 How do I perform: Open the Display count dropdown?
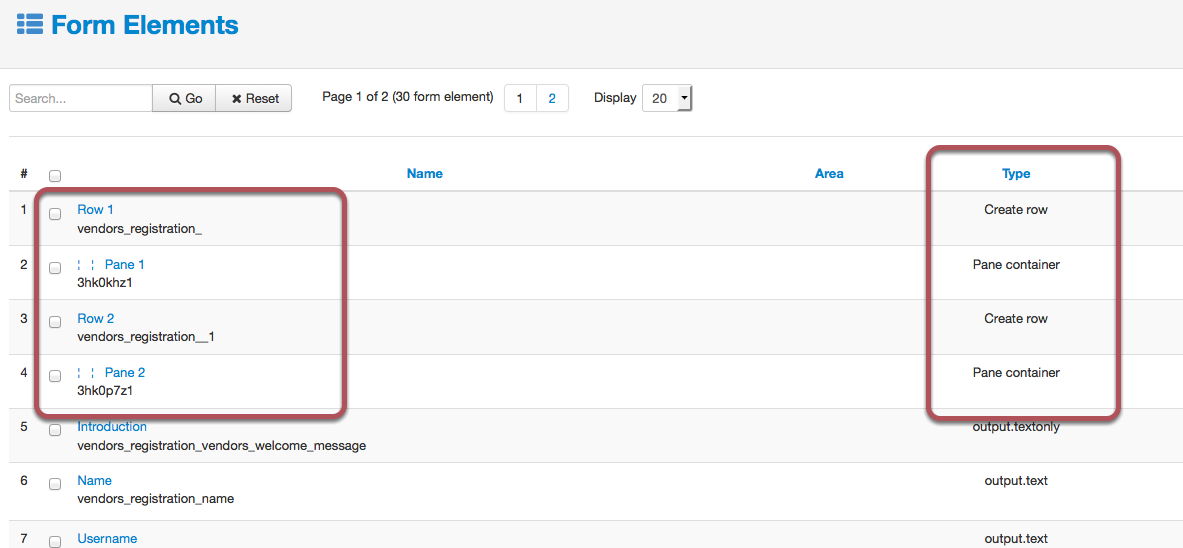click(667, 98)
